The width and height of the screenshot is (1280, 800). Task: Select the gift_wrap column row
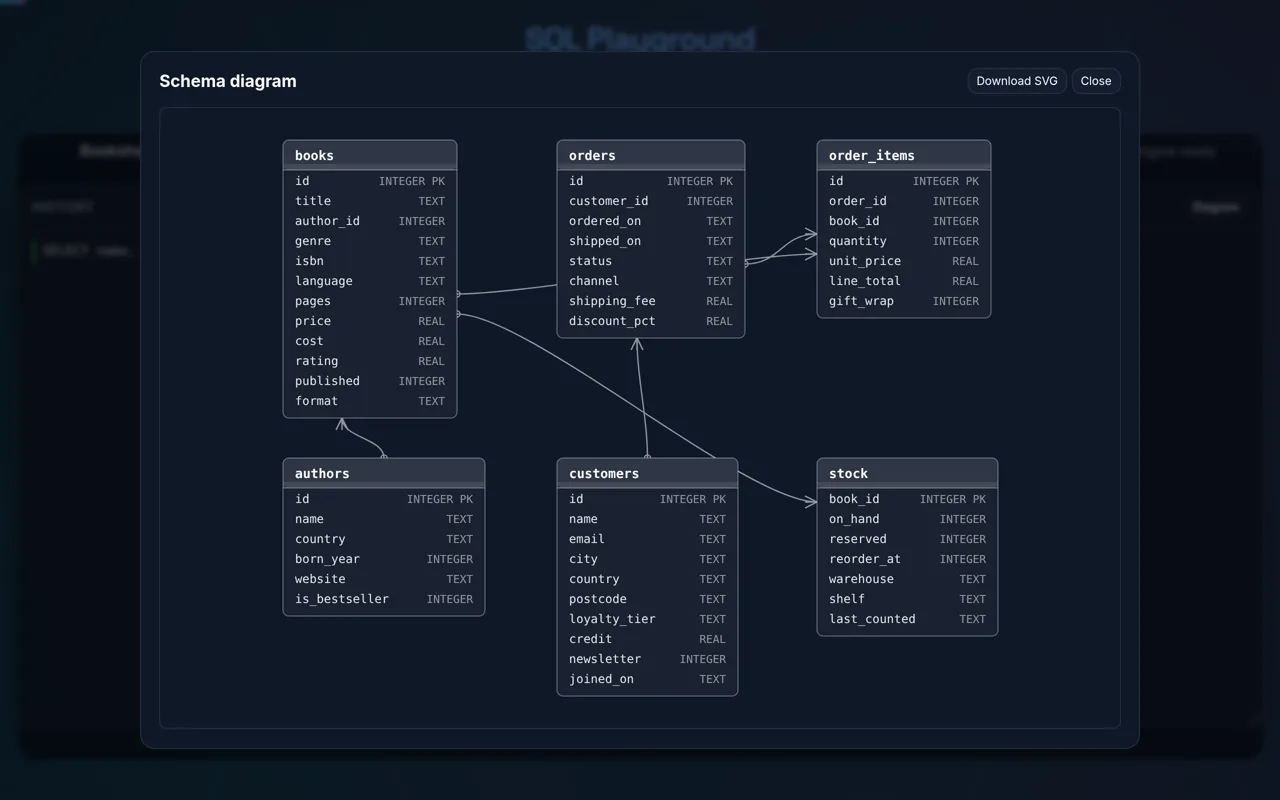point(904,301)
